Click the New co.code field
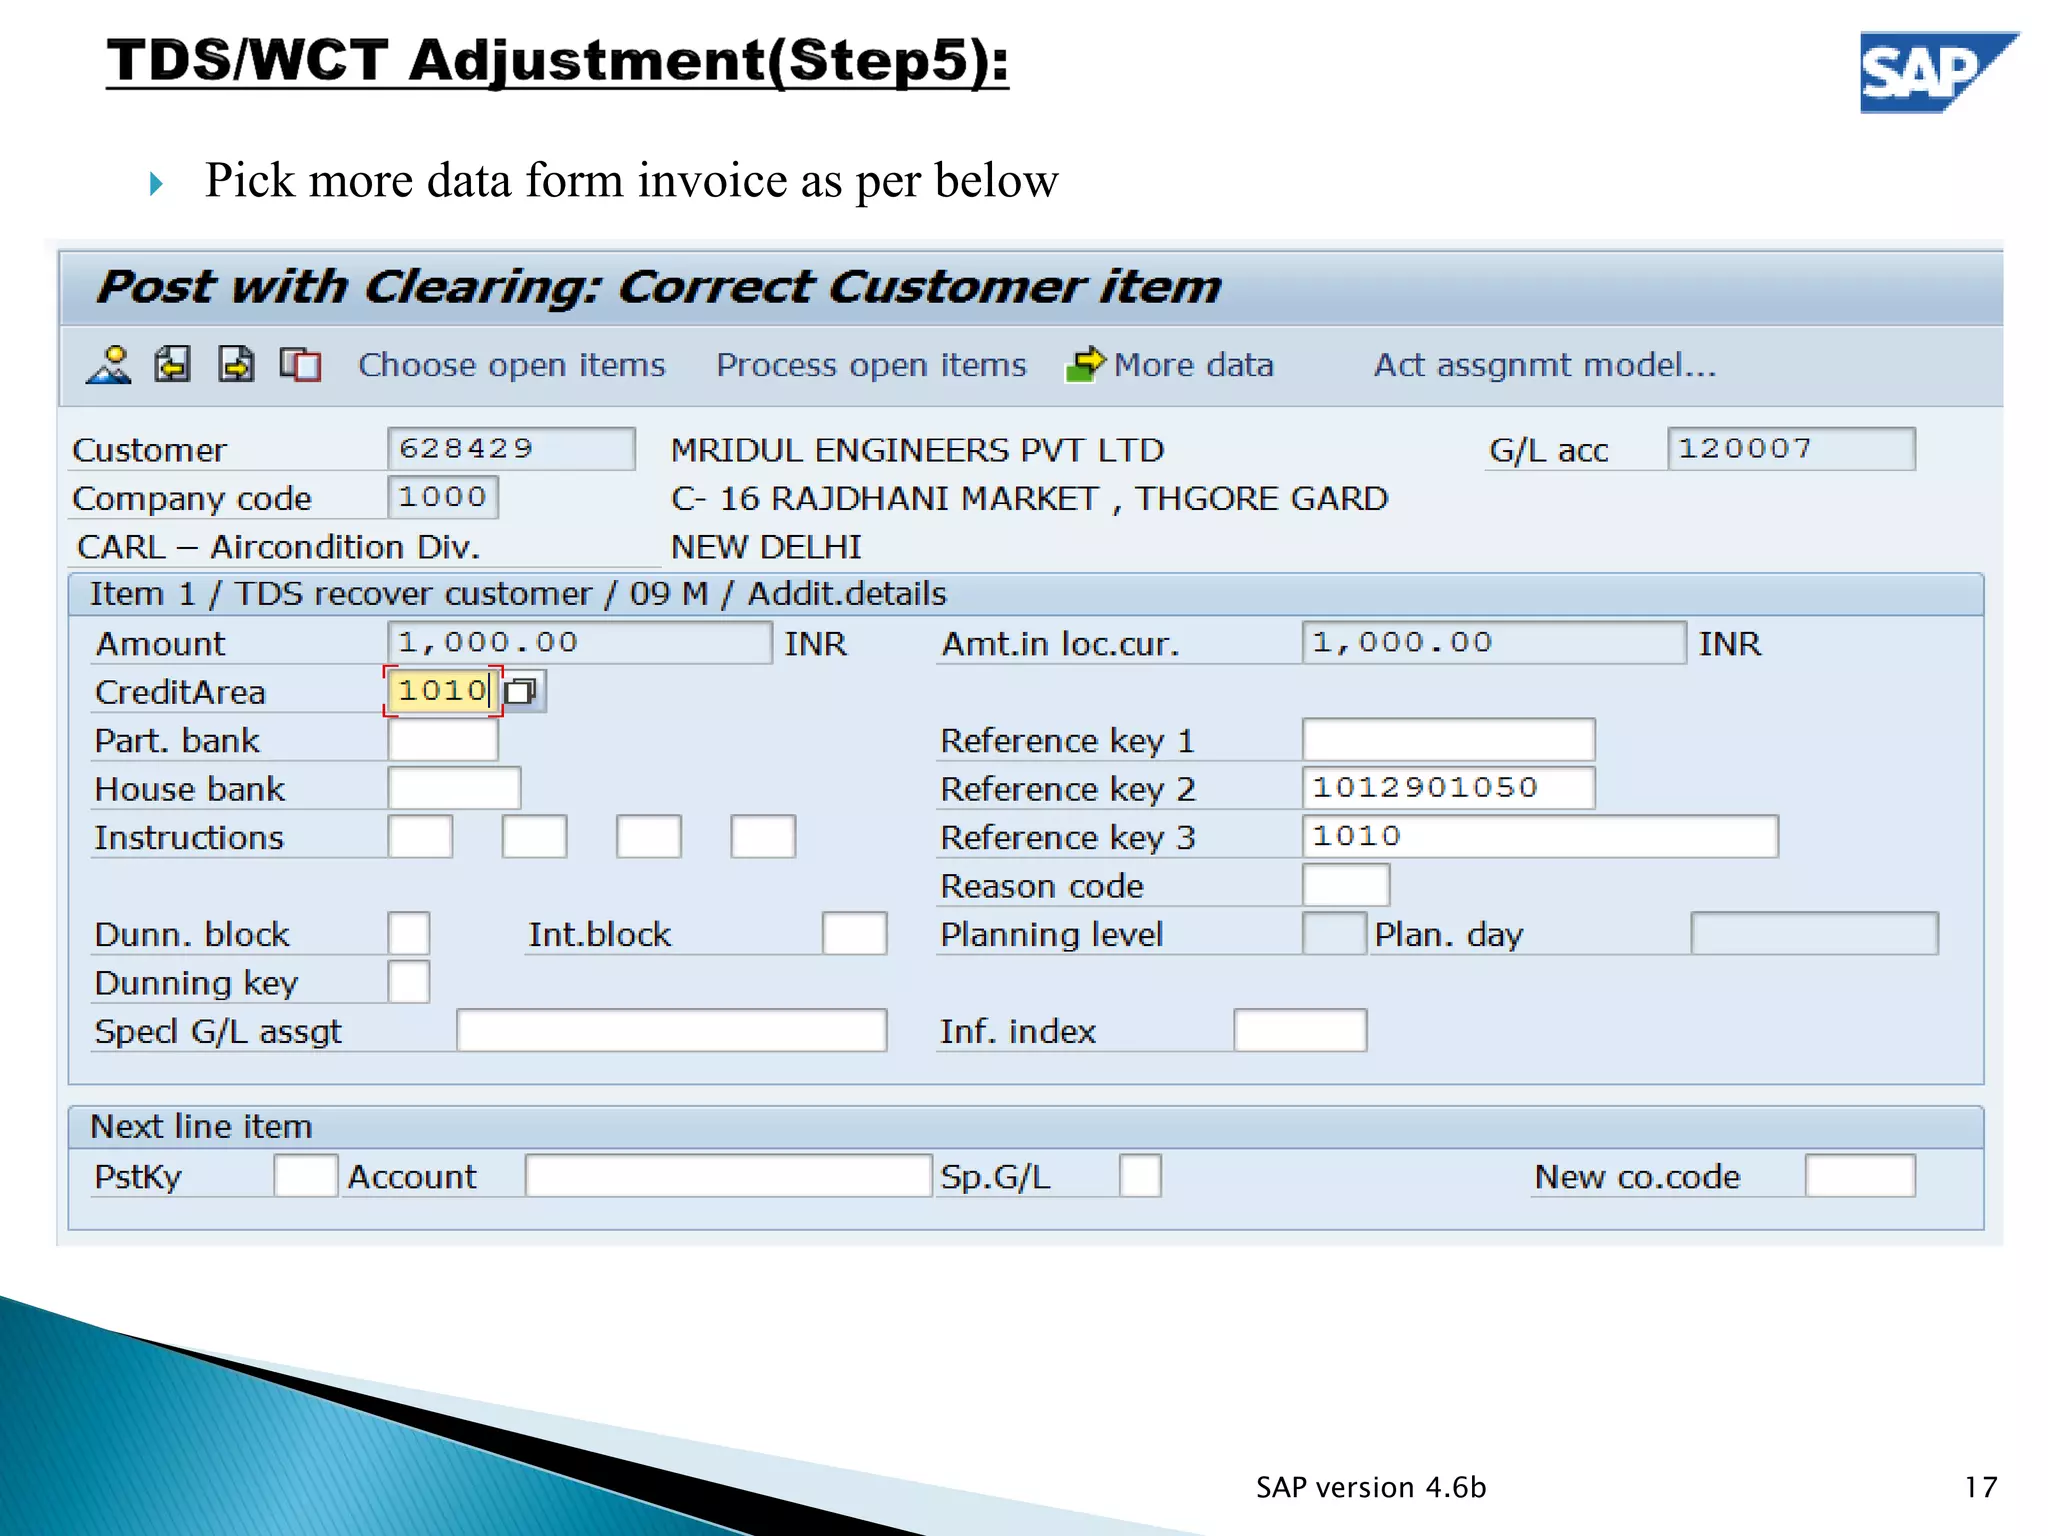This screenshot has height=1536, width=2048. 1861,1176
